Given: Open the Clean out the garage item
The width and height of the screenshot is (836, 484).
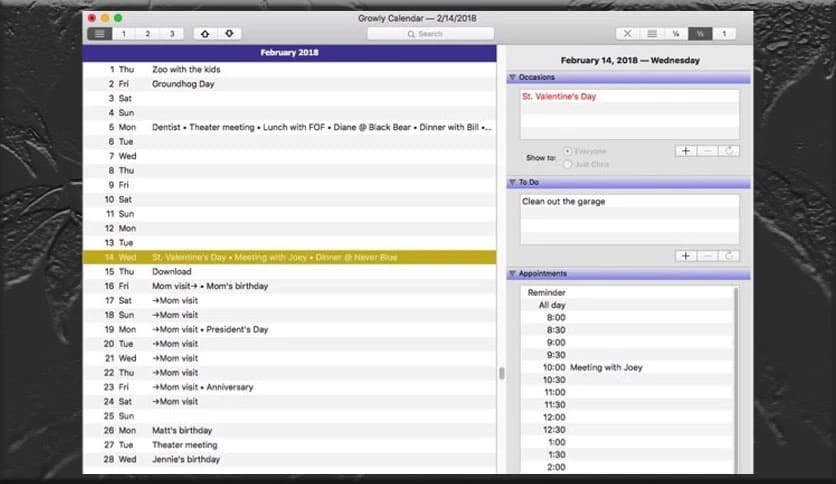Looking at the screenshot, I should point(564,202).
